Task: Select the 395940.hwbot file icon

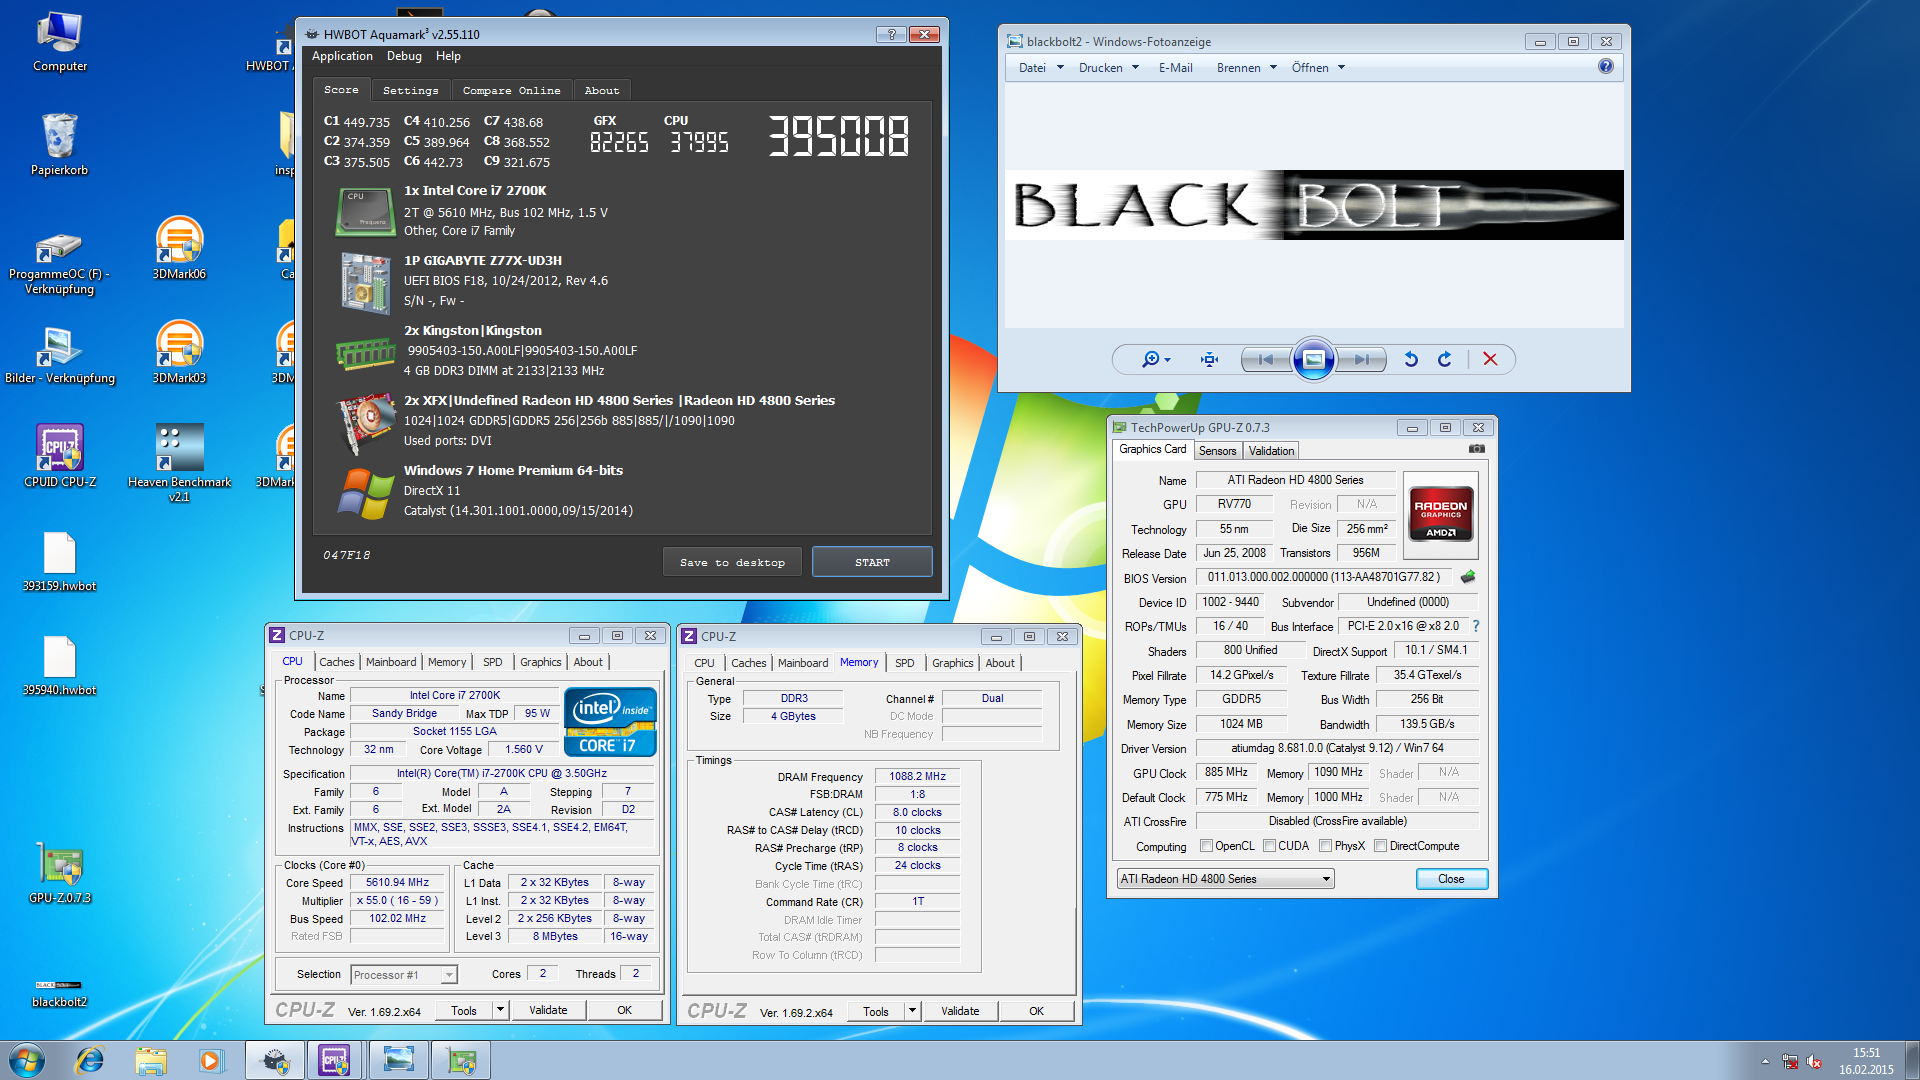Action: tap(60, 666)
